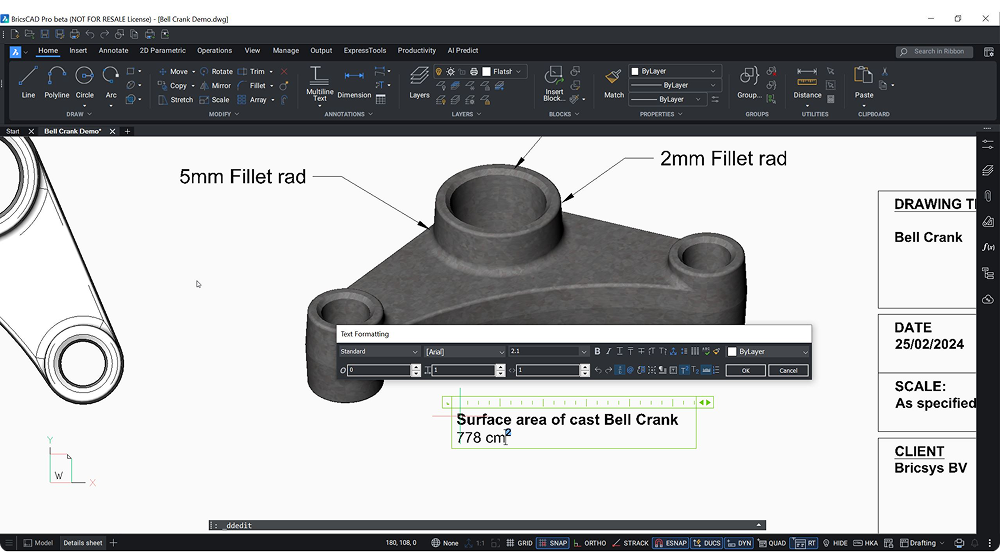Choose the Dimension annotation tool
This screenshot has width=1000, height=552.
[x=354, y=83]
